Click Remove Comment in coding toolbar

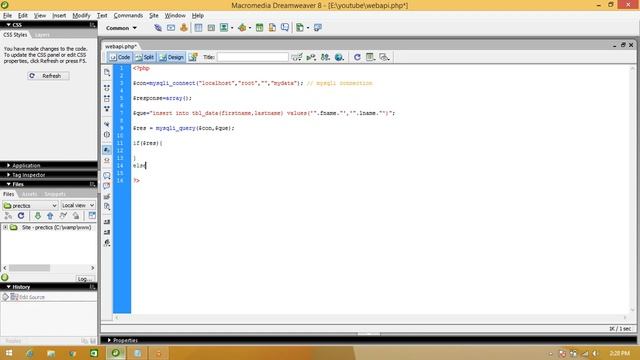pos(107,187)
